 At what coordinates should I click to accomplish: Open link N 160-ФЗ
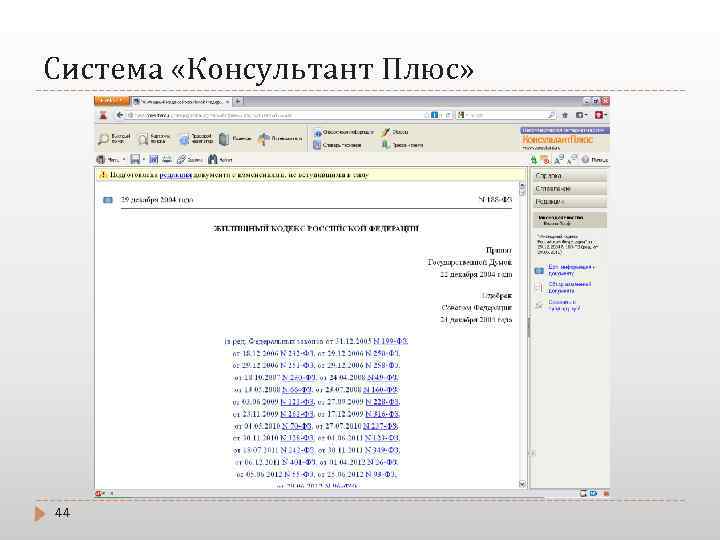pos(380,389)
